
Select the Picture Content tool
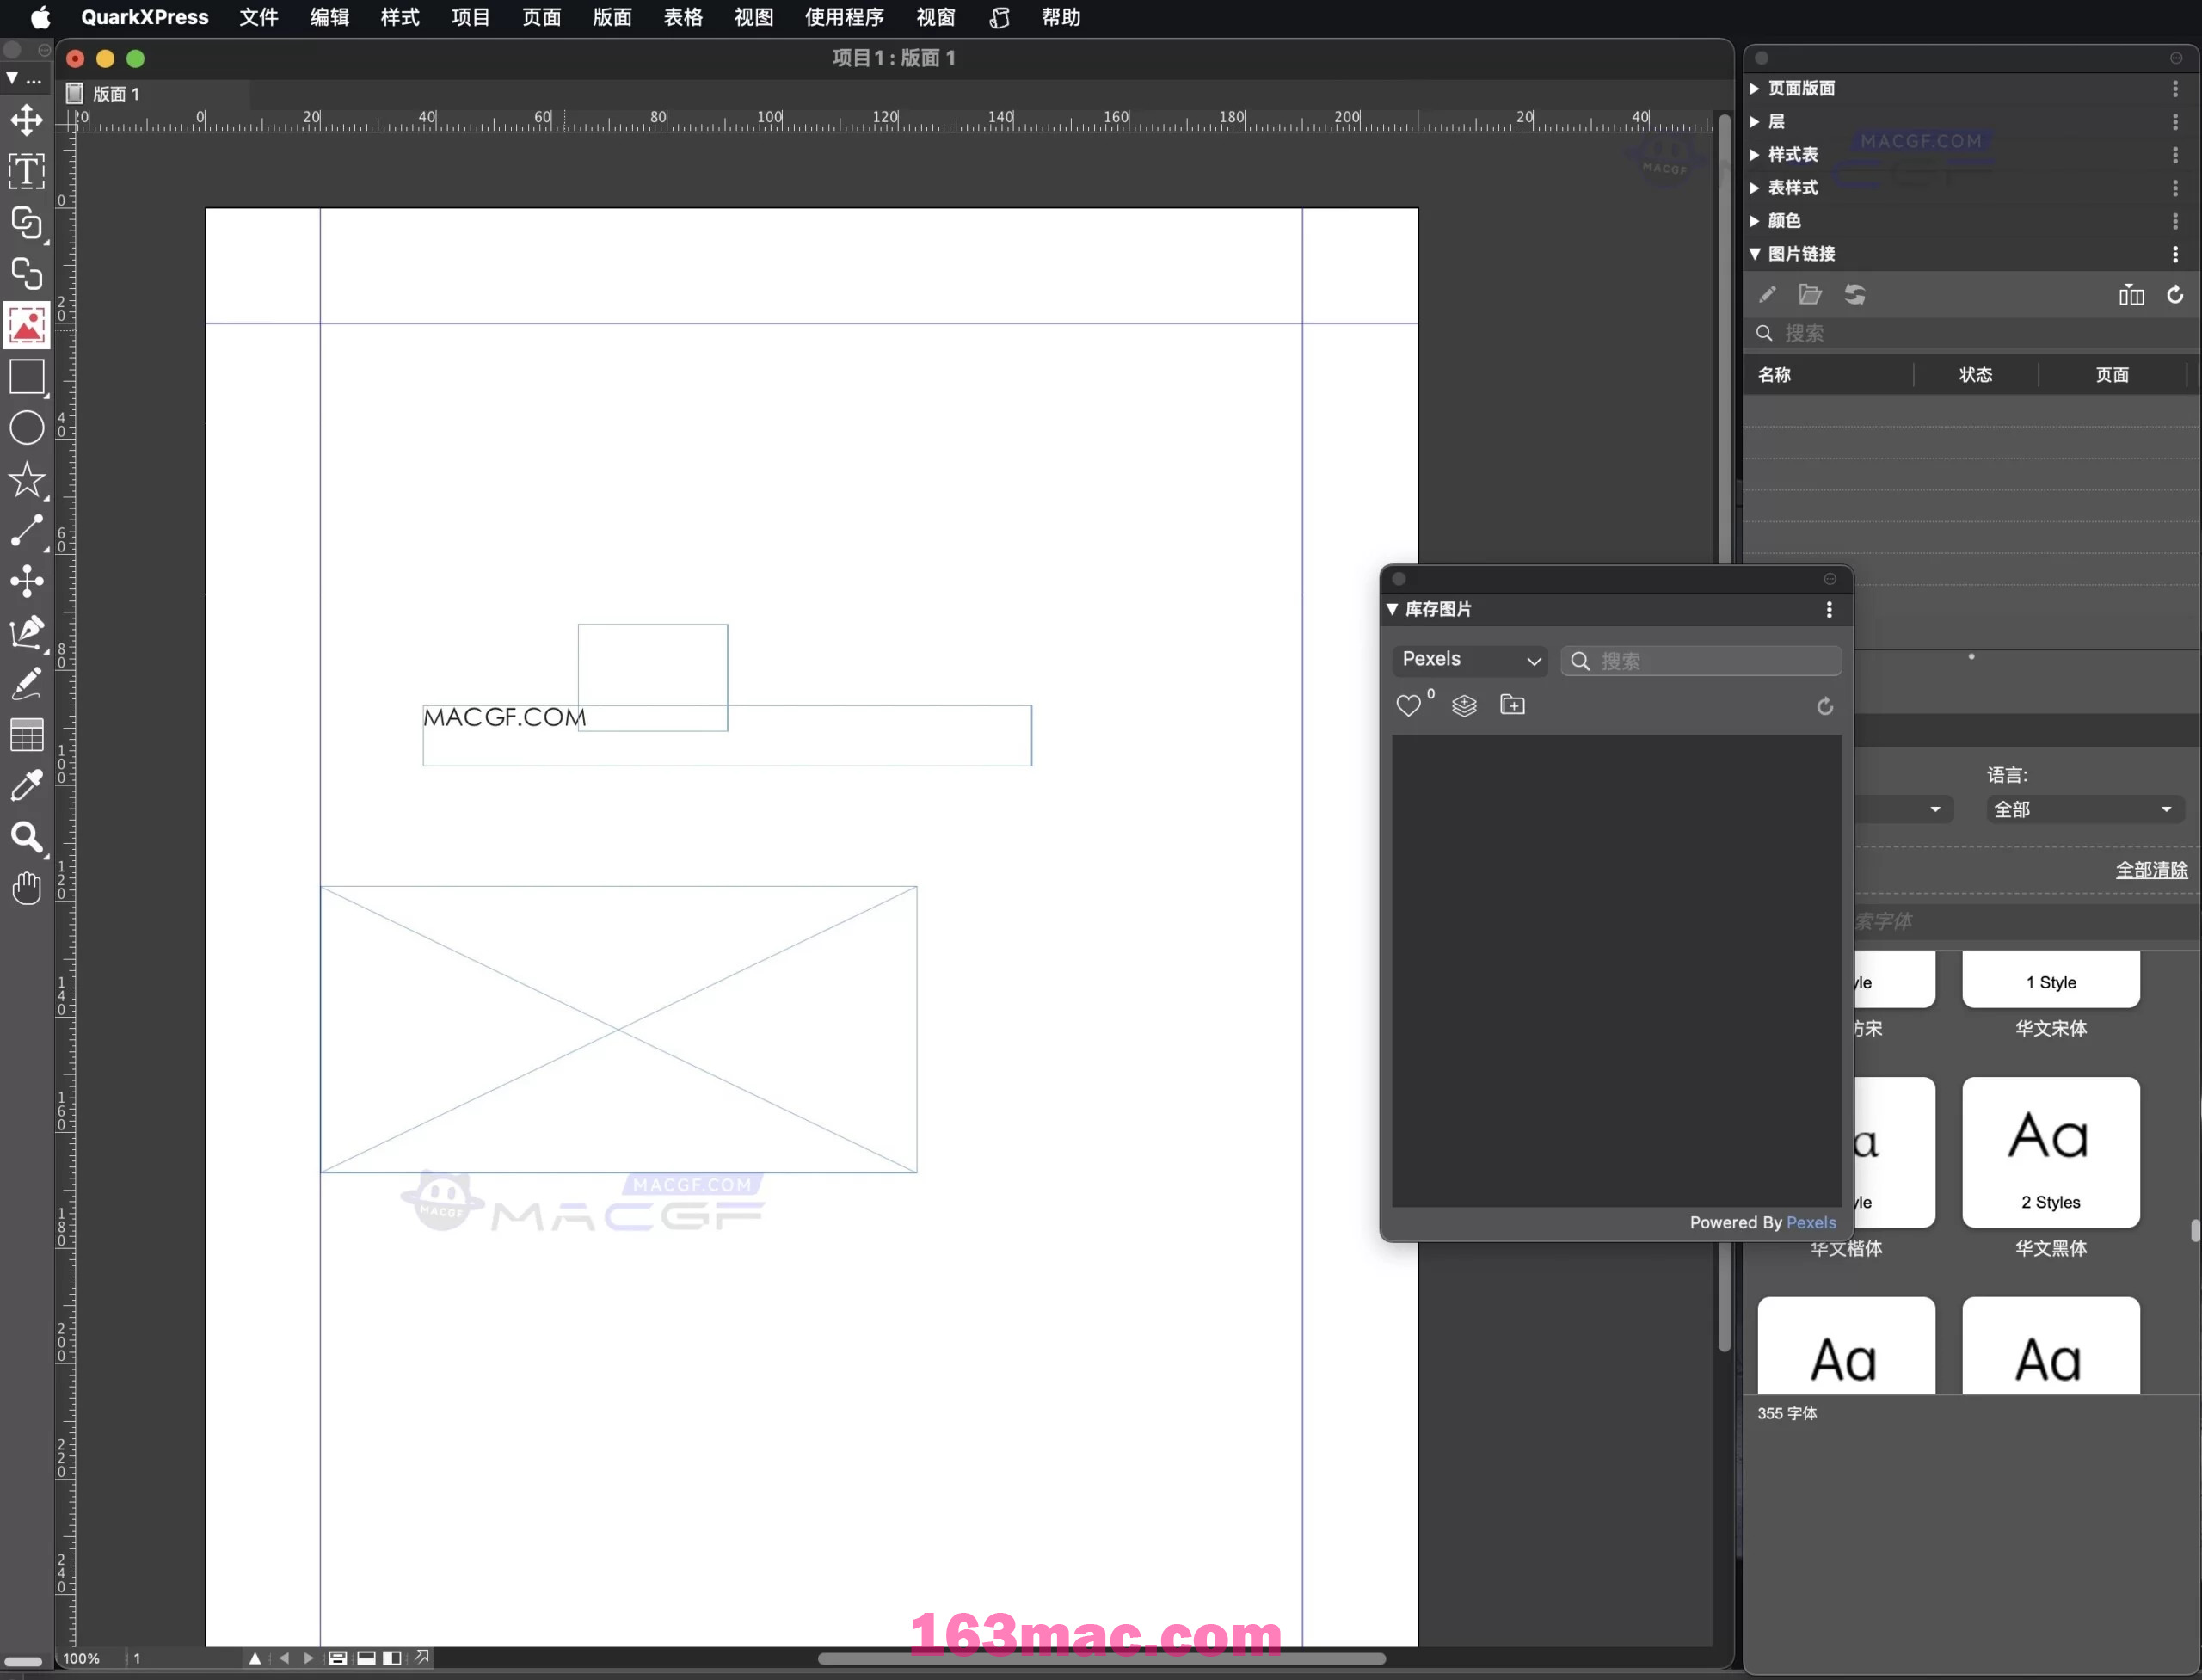27,325
